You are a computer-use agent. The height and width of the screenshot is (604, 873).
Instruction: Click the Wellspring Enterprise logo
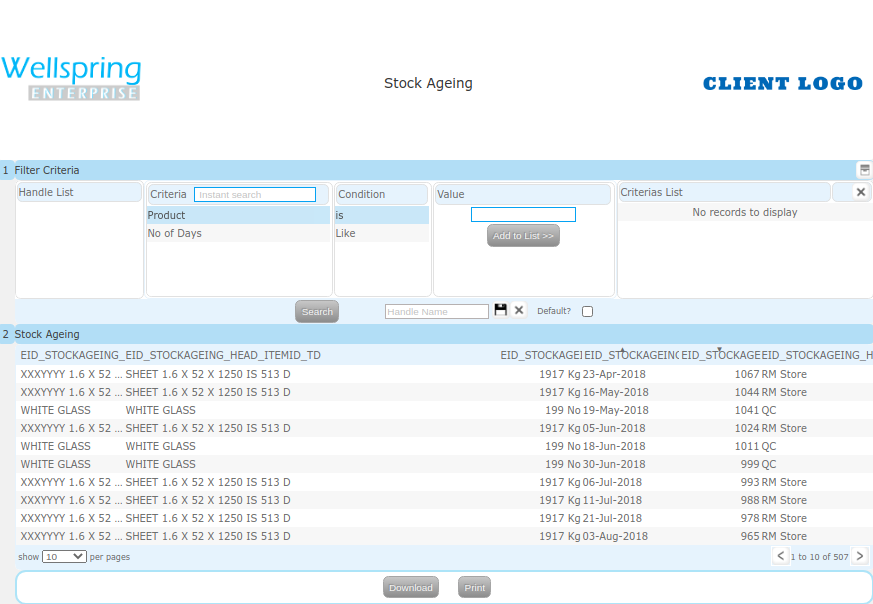coord(71,79)
